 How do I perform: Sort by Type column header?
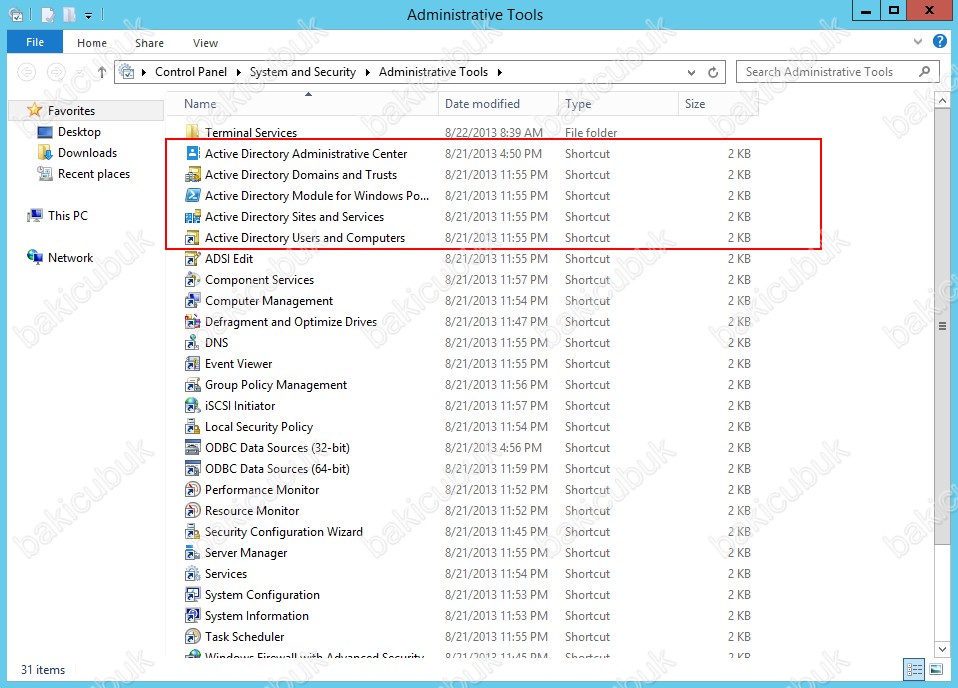pyautogui.click(x=618, y=104)
